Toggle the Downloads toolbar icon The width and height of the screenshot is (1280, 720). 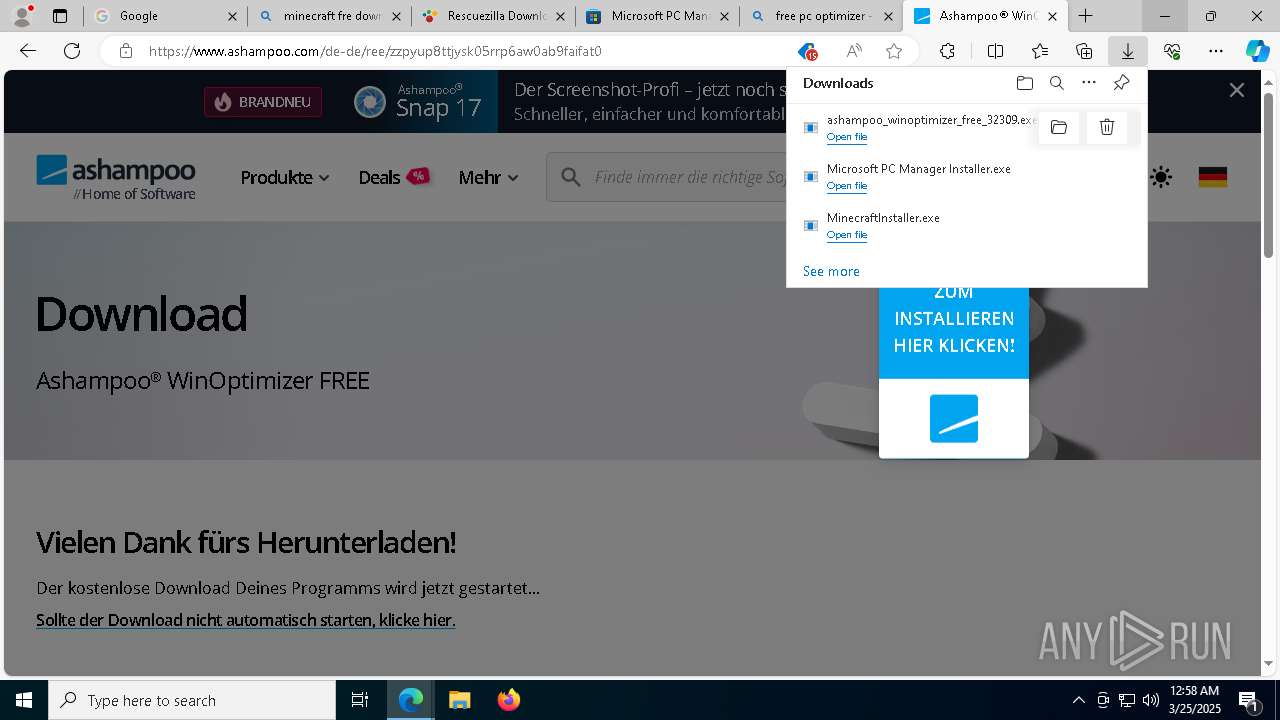click(1127, 51)
